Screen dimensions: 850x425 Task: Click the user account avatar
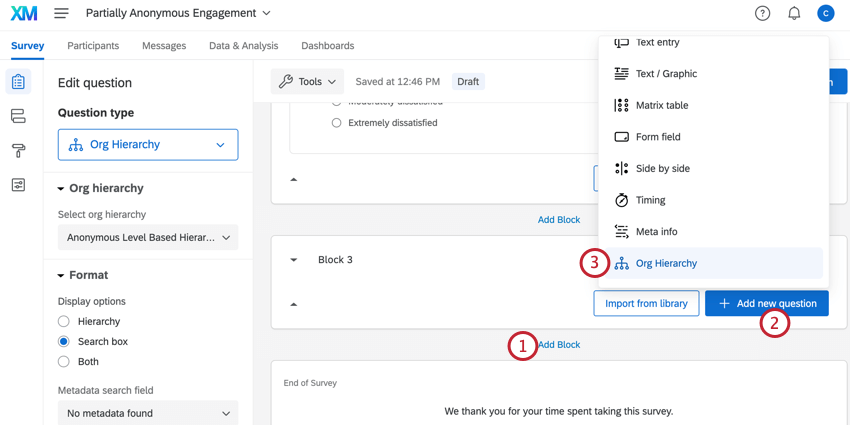[x=825, y=13]
